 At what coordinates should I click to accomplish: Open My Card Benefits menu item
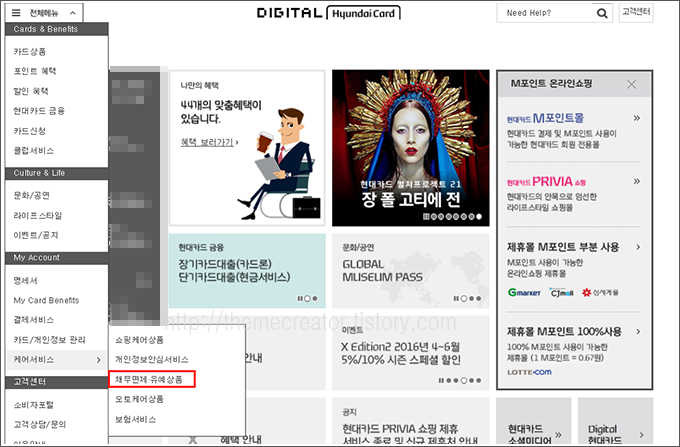tap(46, 300)
